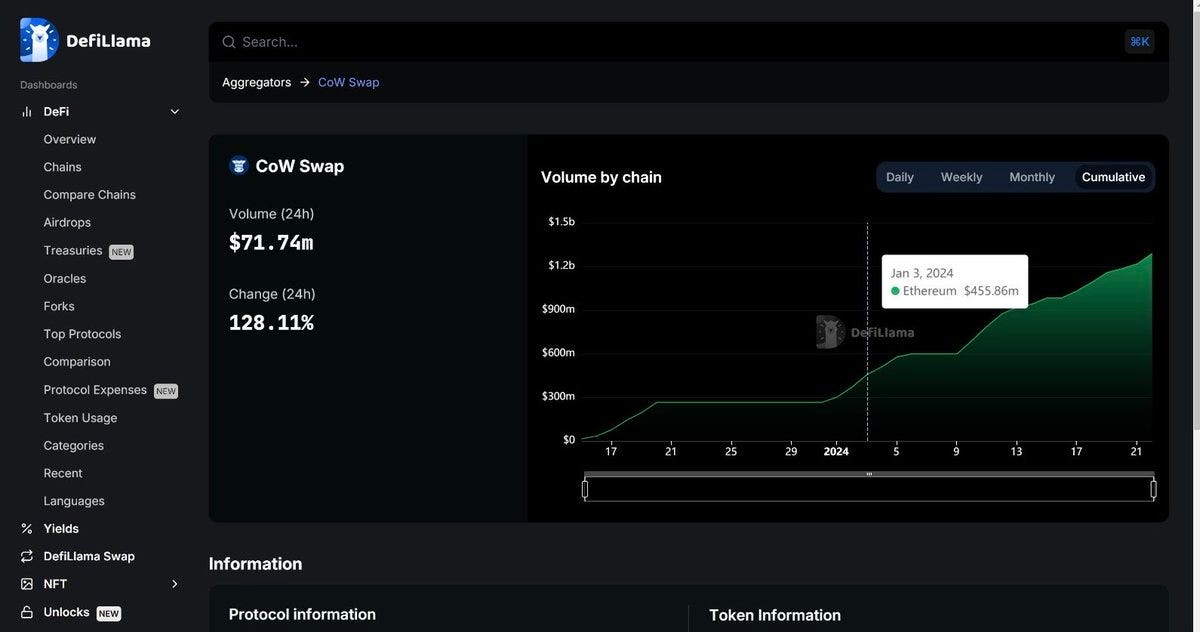Click the left handle of chart range slider

(x=585, y=489)
